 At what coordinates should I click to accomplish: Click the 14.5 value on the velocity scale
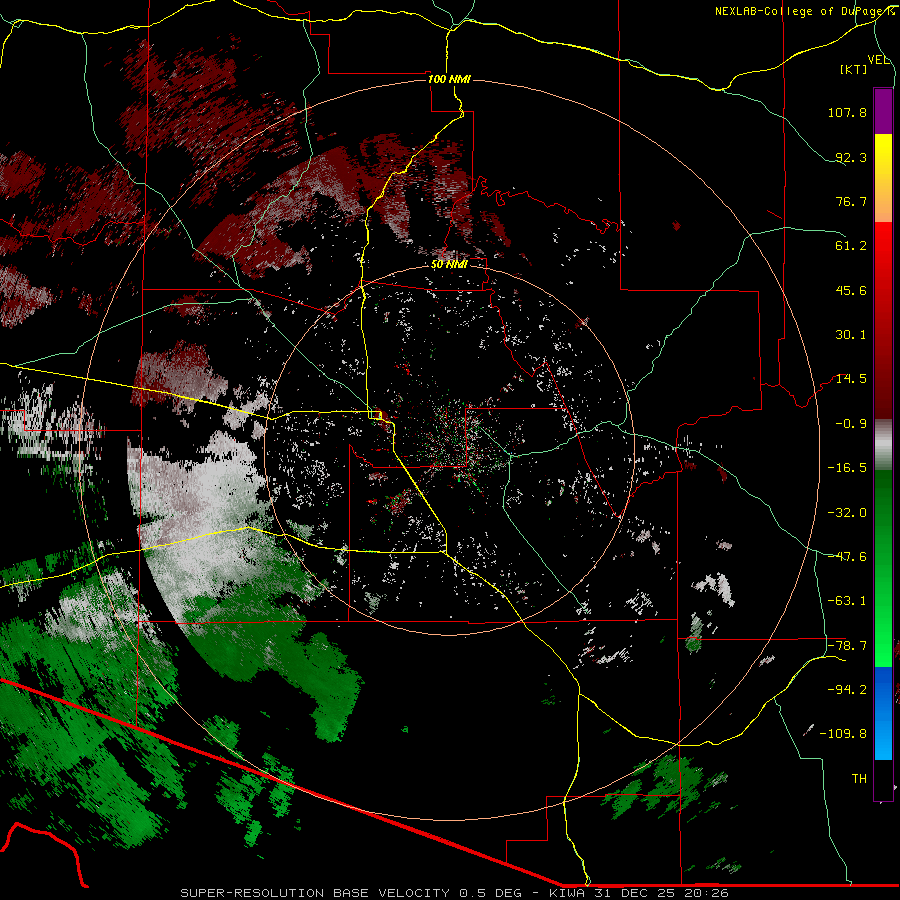pos(851,379)
